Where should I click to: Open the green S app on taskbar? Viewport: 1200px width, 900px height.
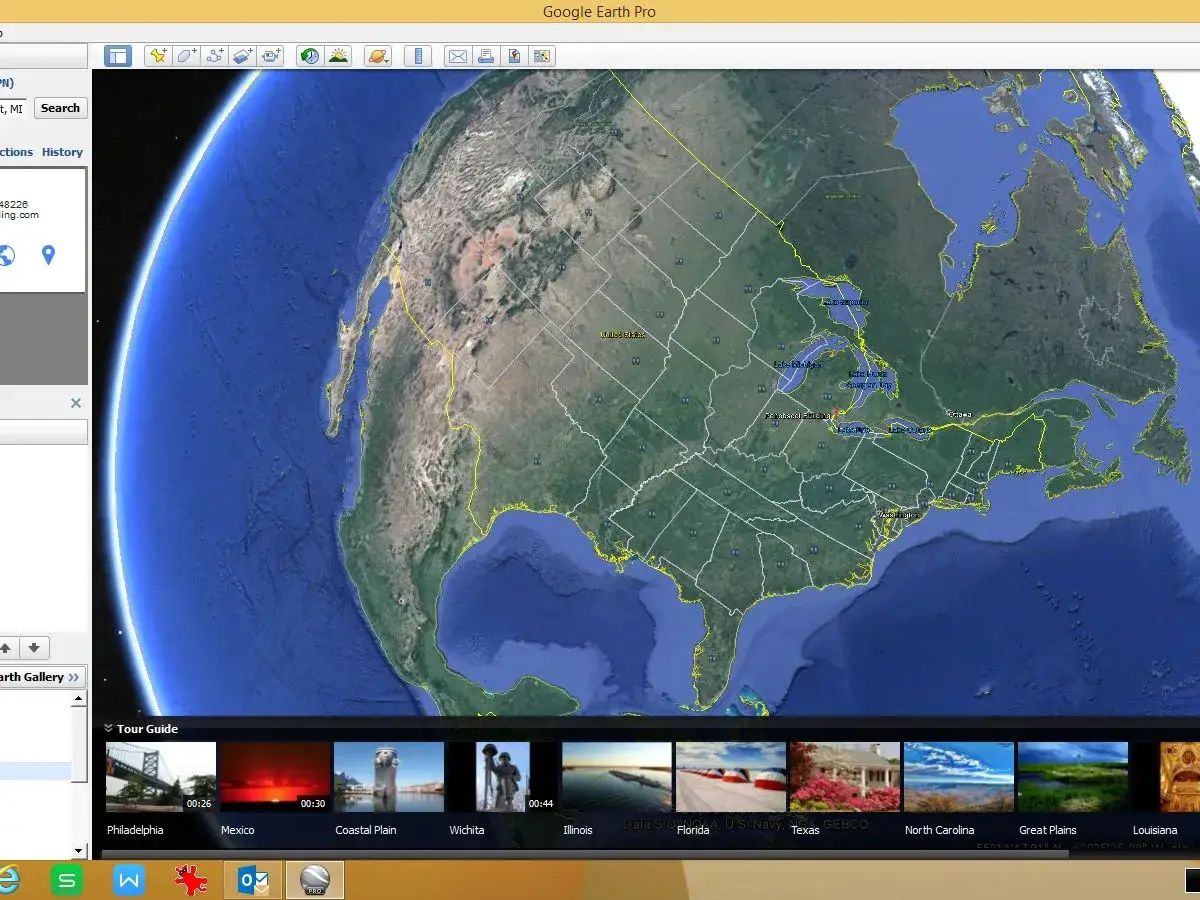67,880
